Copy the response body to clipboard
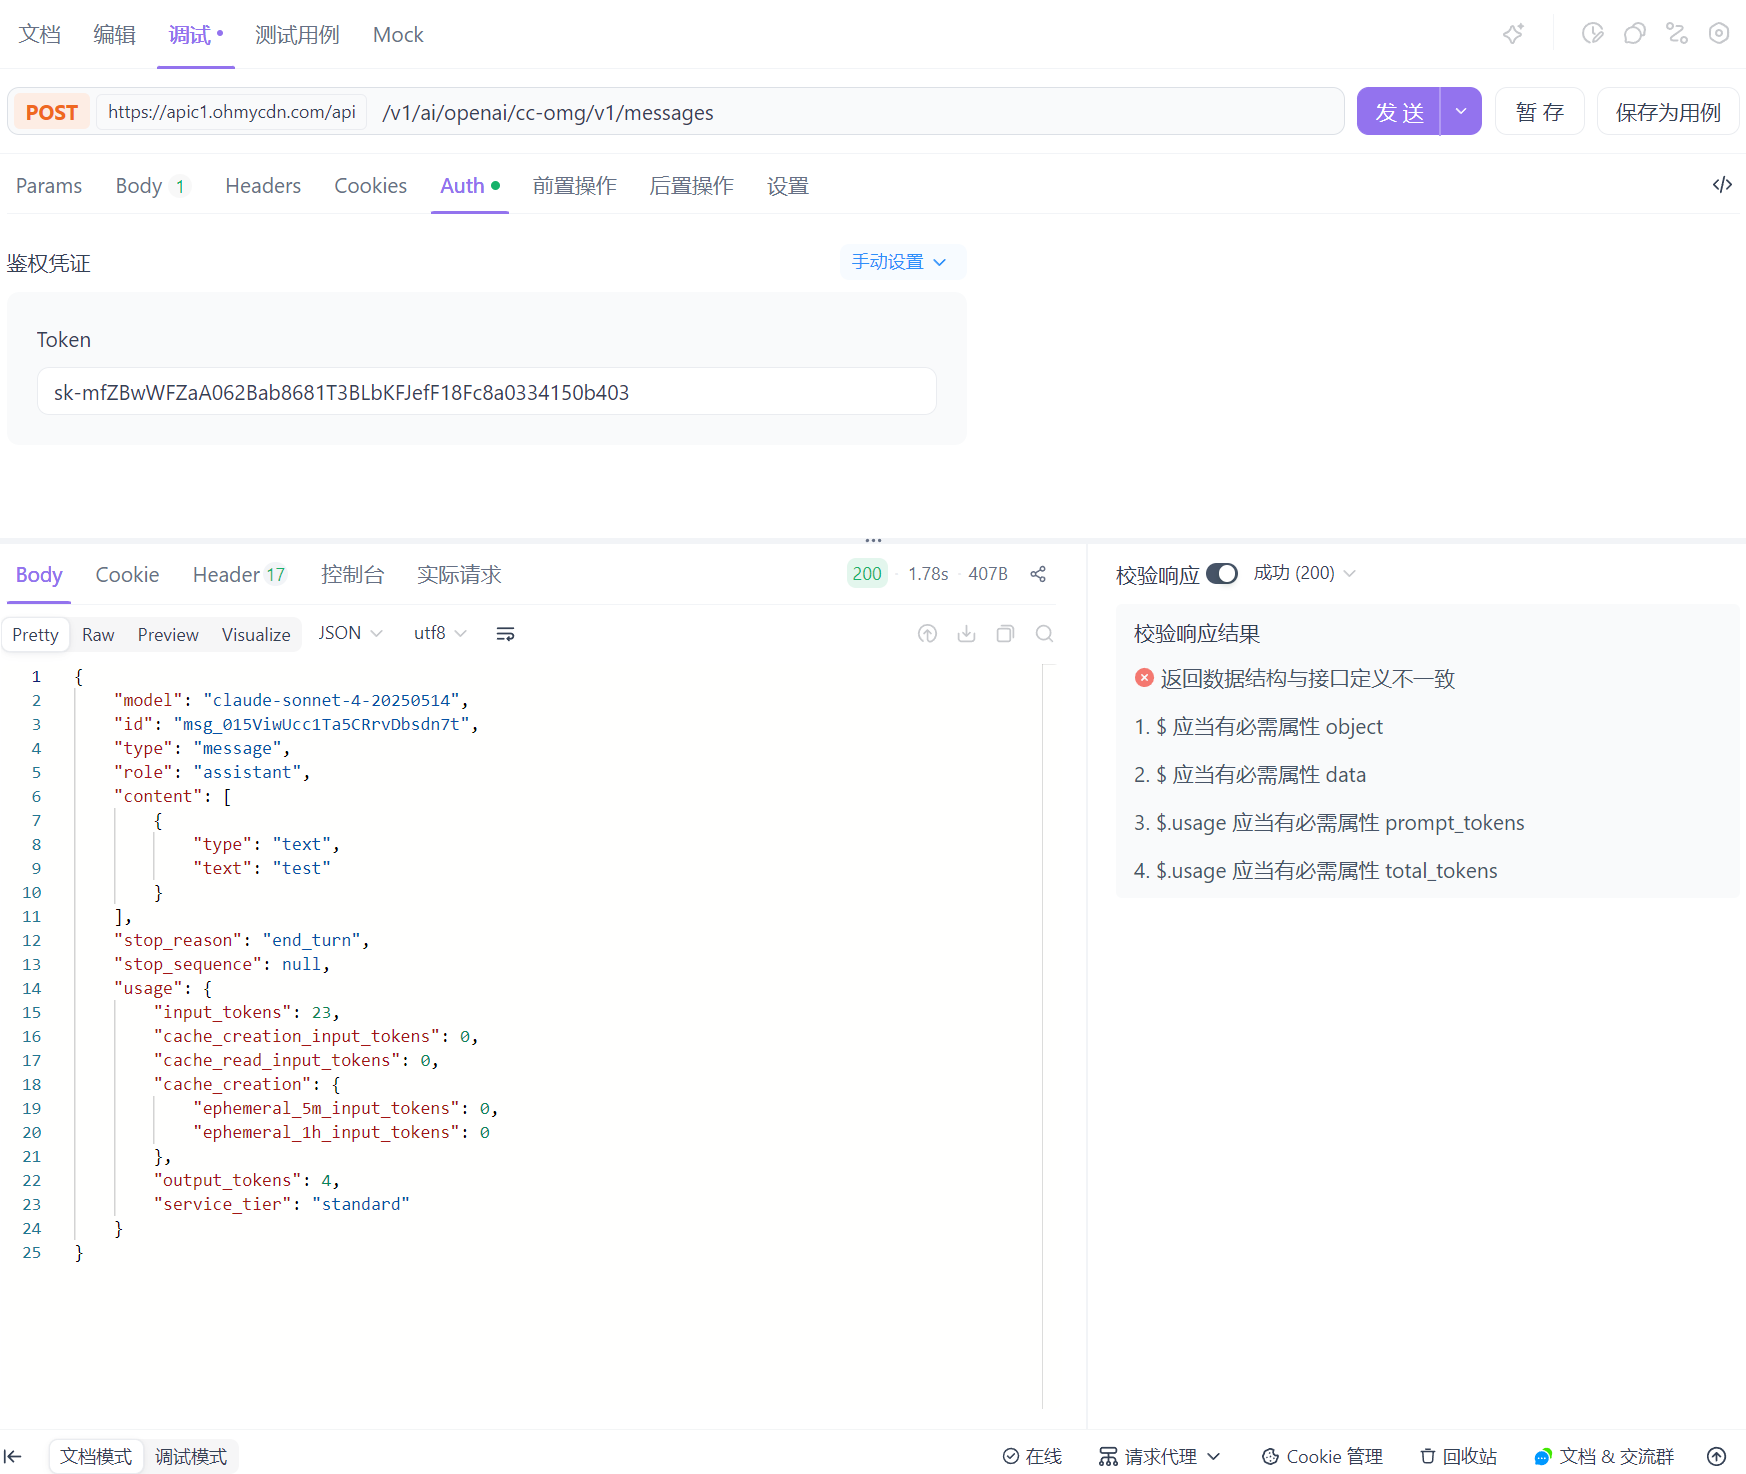The image size is (1746, 1474). pos(1005,634)
